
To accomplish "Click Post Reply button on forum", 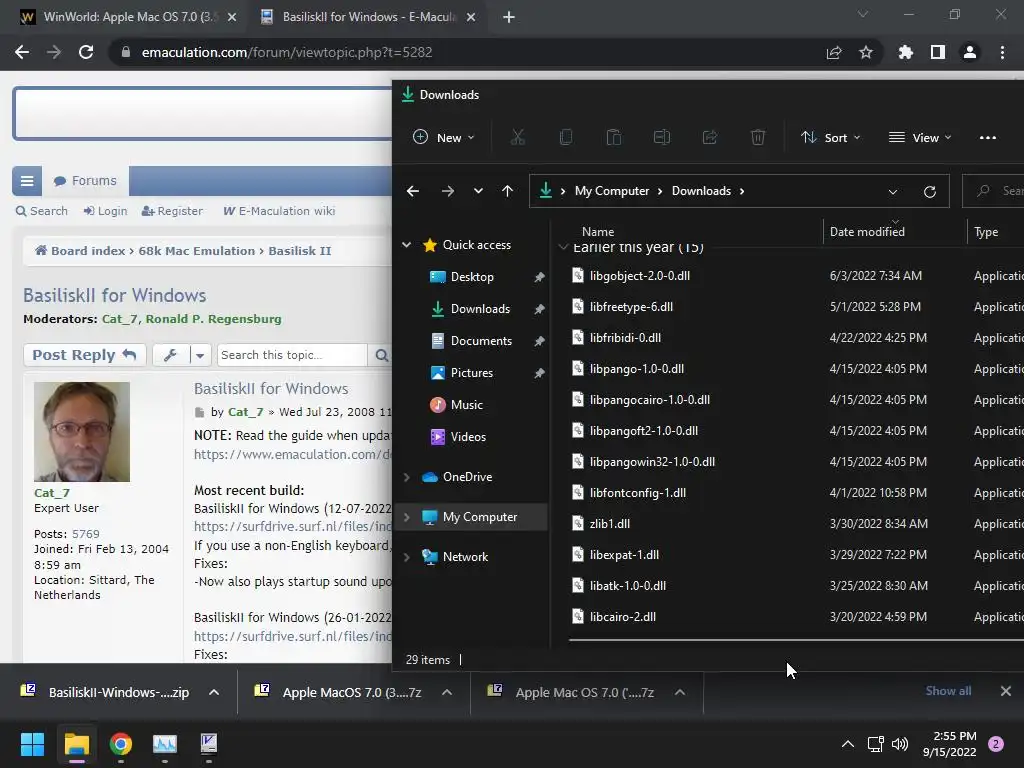I will click(x=84, y=355).
